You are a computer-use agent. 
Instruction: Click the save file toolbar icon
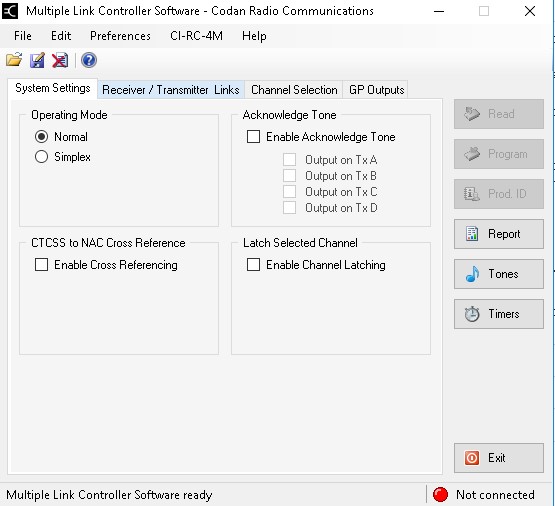(x=37, y=60)
